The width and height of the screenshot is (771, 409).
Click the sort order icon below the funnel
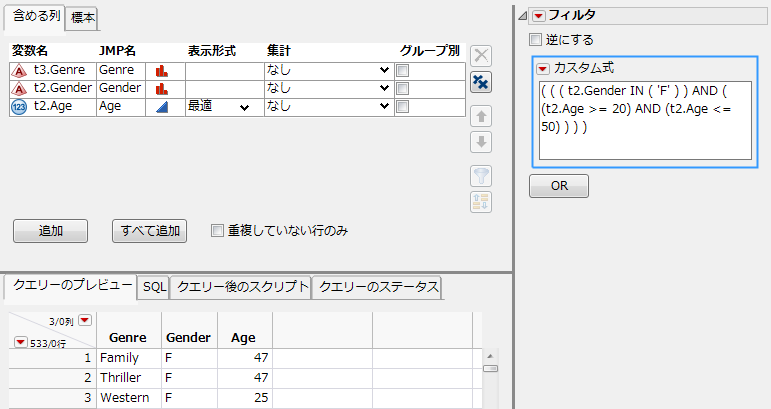tap(480, 201)
